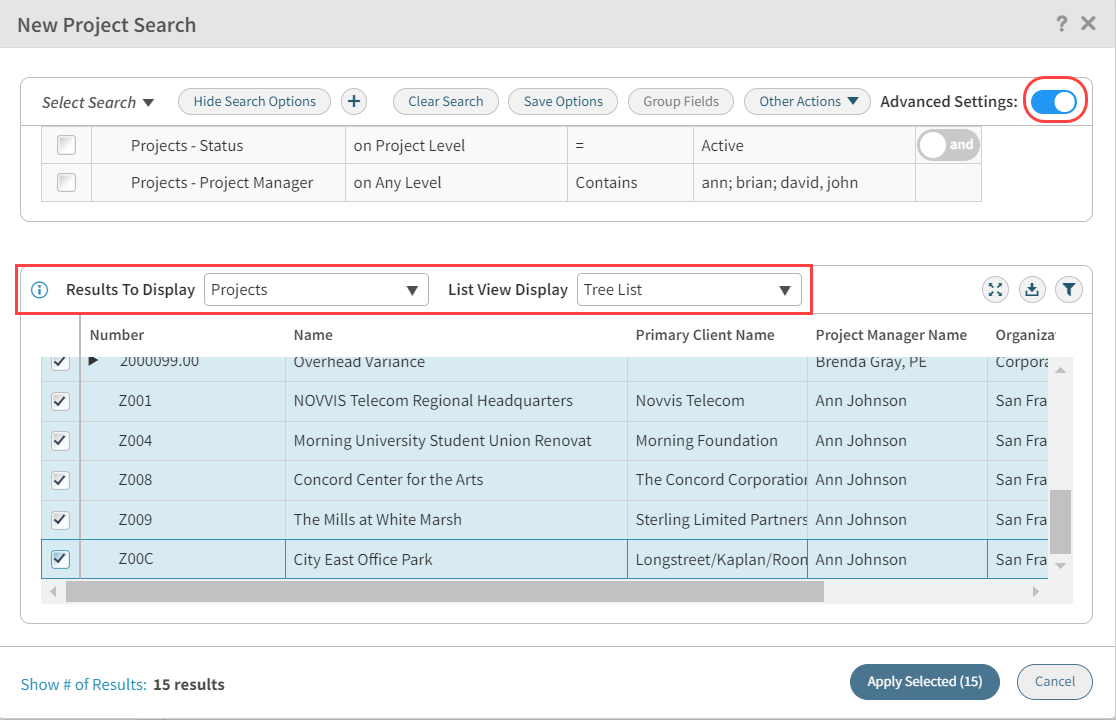Image resolution: width=1116 pixels, height=720 pixels.
Task: Expand the Overhead Variance tree row arrow
Action: (94, 361)
